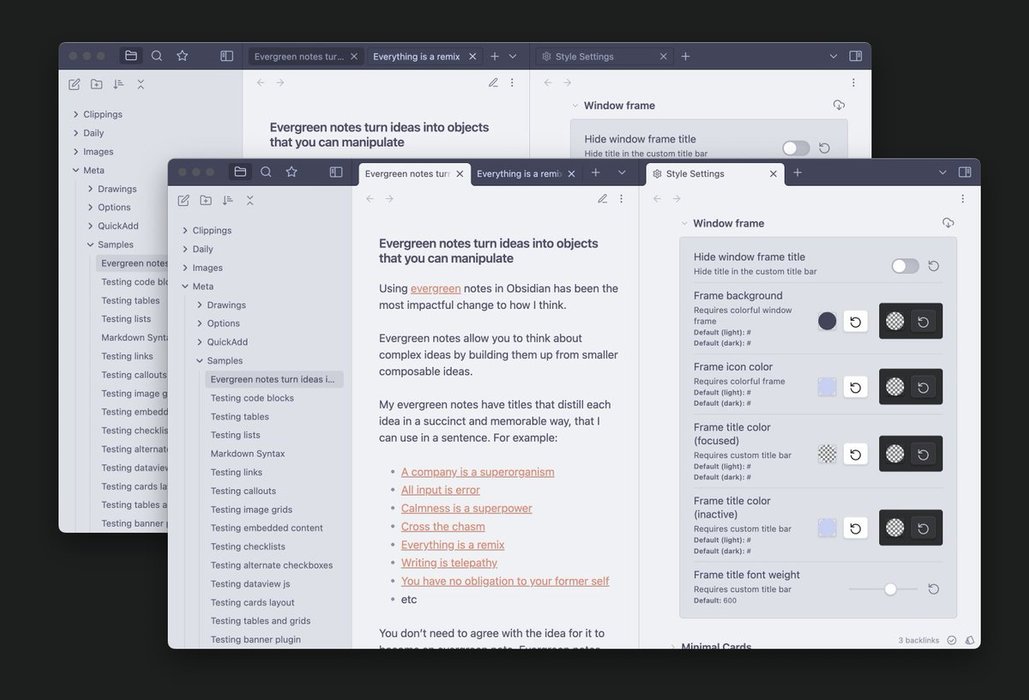The height and width of the screenshot is (700, 1029).
Task: Reset the Frame title font weight setting
Action: 933,589
